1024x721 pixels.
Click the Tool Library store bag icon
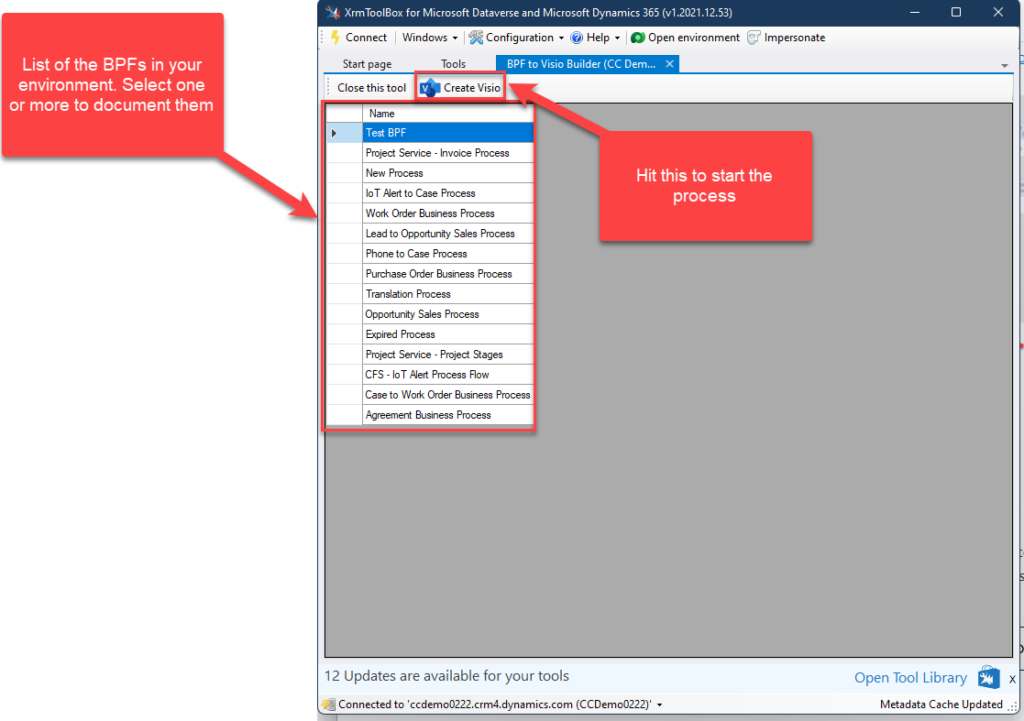(988, 677)
